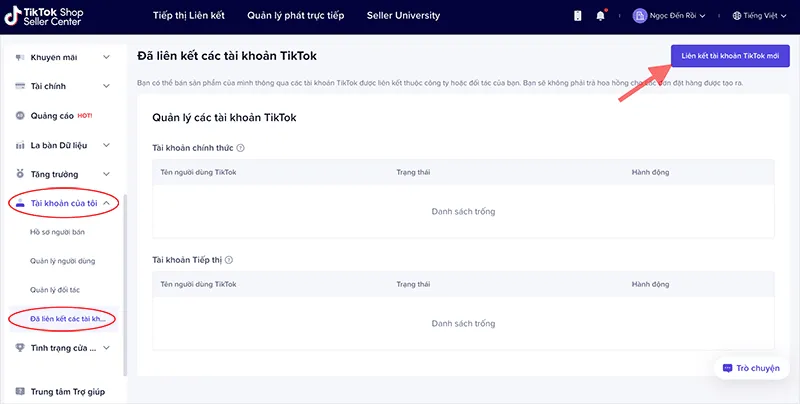800x404 pixels.
Task: Click the chat bubble icon in Trò chuyện
Action: click(x=728, y=368)
